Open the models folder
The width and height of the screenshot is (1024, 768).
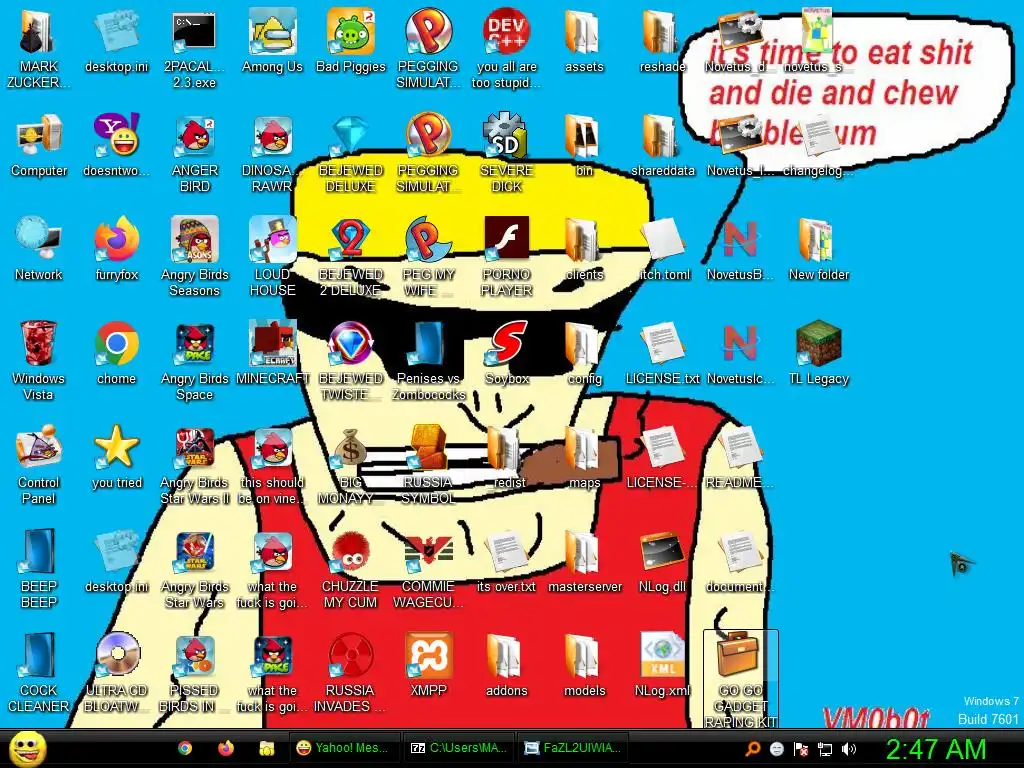point(584,664)
